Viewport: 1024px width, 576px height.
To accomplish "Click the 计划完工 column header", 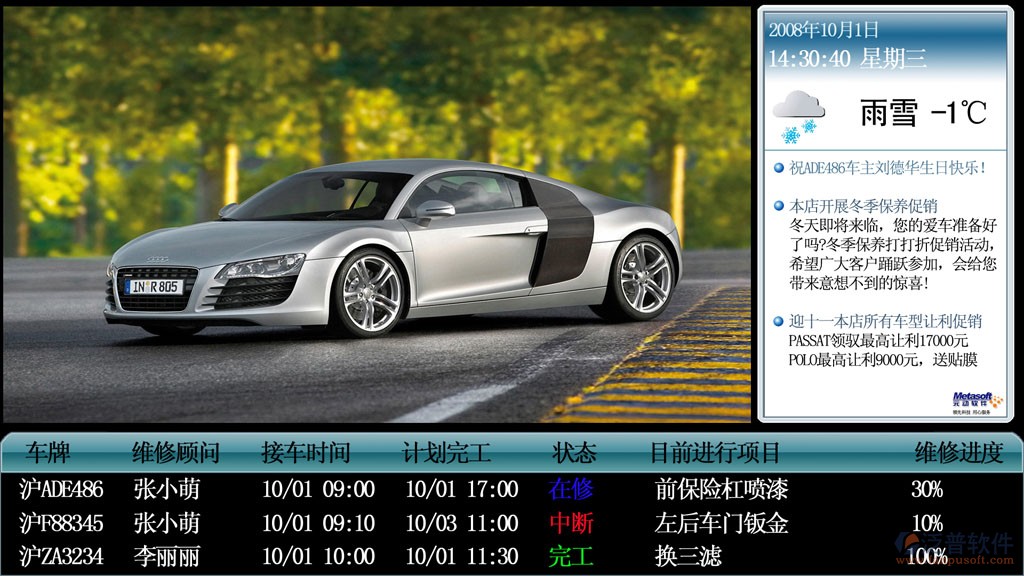I will (447, 453).
